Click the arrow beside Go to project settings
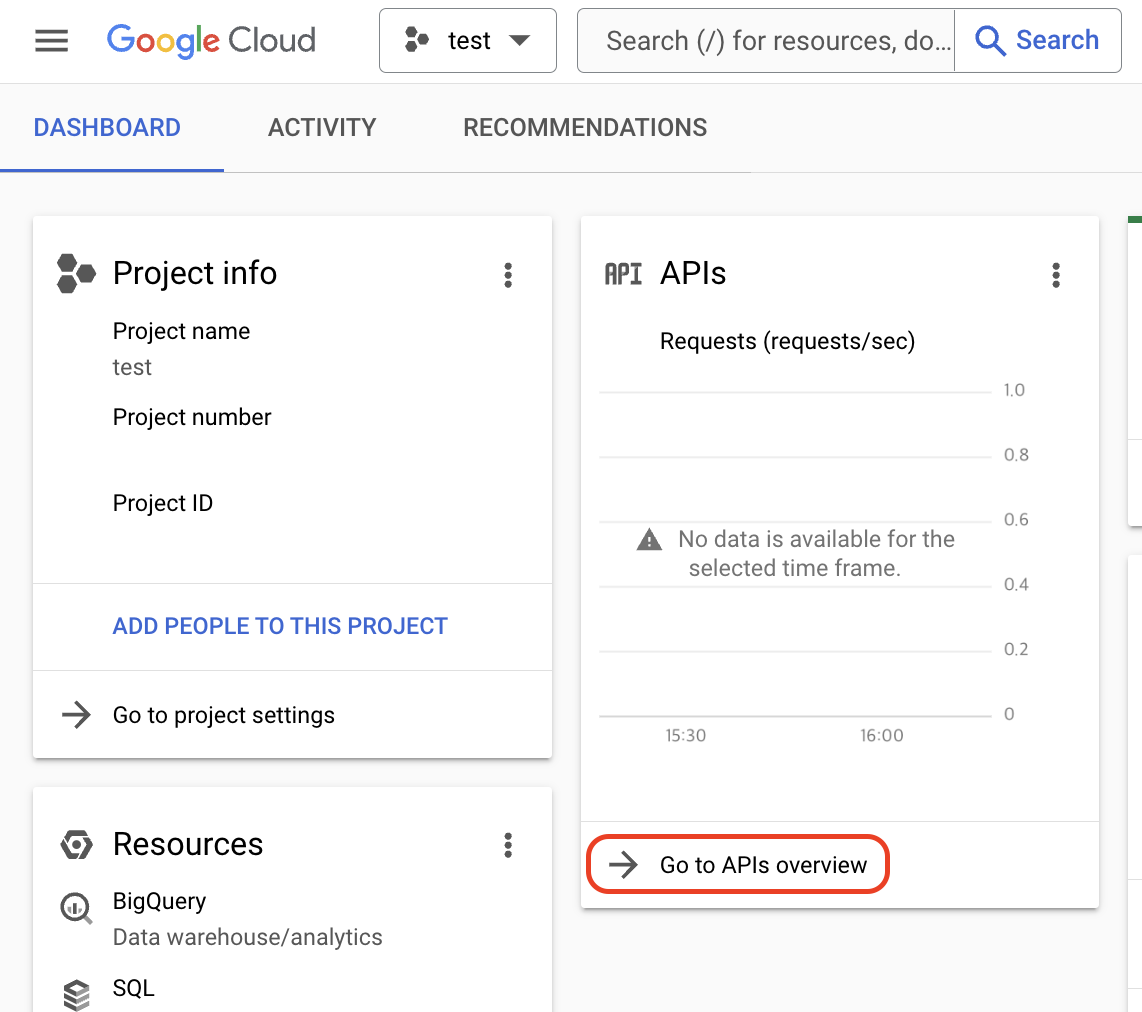The image size is (1142, 1012). pyautogui.click(x=76, y=715)
